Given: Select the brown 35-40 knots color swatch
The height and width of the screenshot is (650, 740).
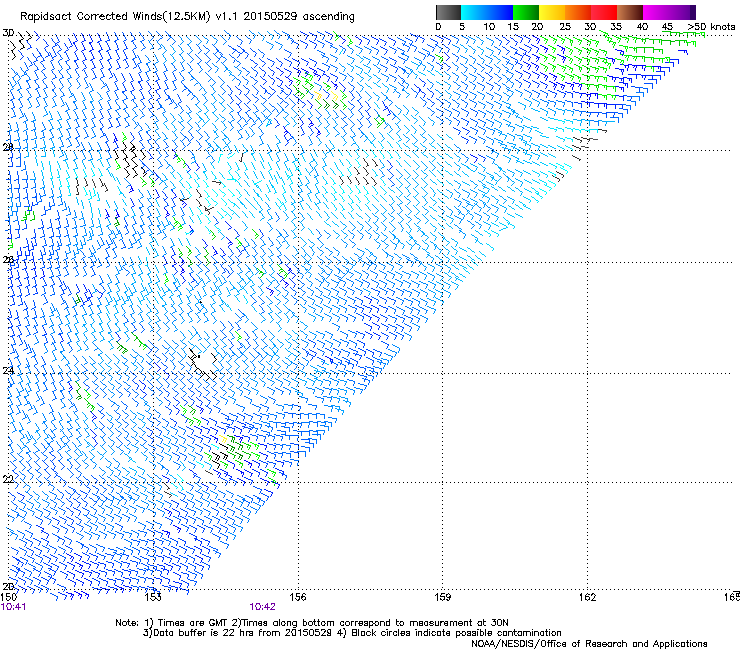Looking at the screenshot, I should click(x=630, y=12).
